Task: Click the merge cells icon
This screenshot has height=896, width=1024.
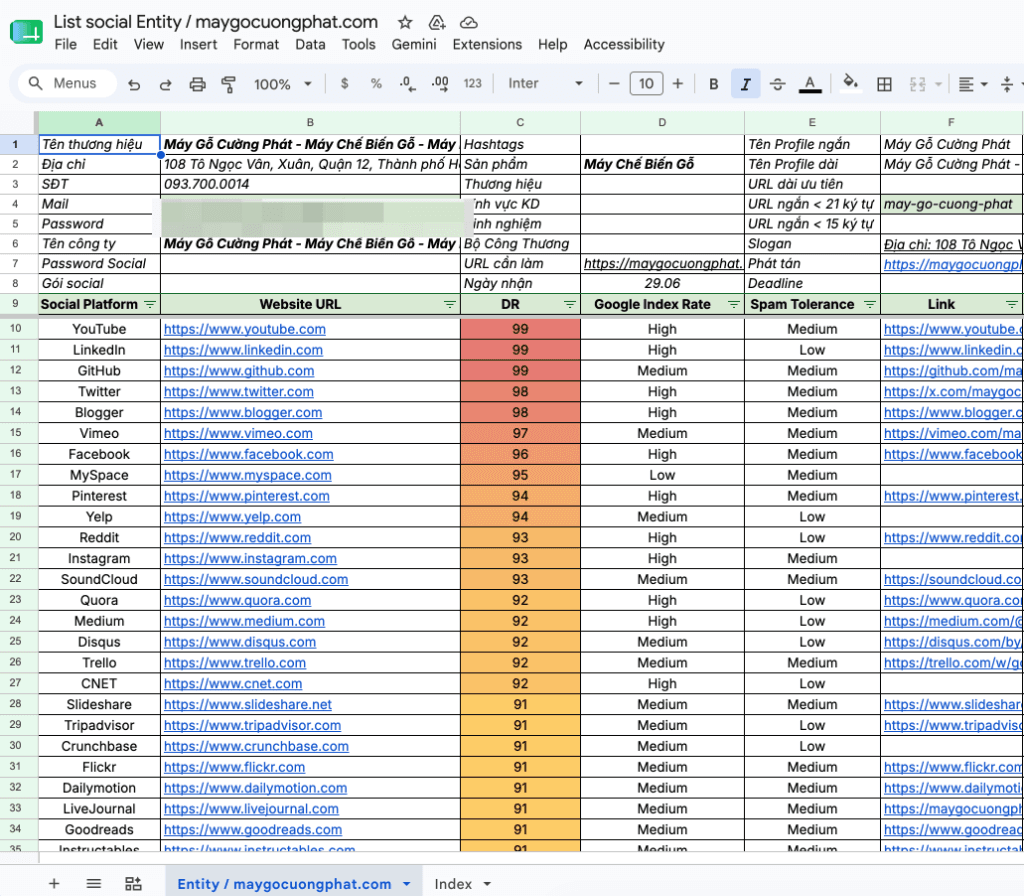Action: tap(918, 84)
